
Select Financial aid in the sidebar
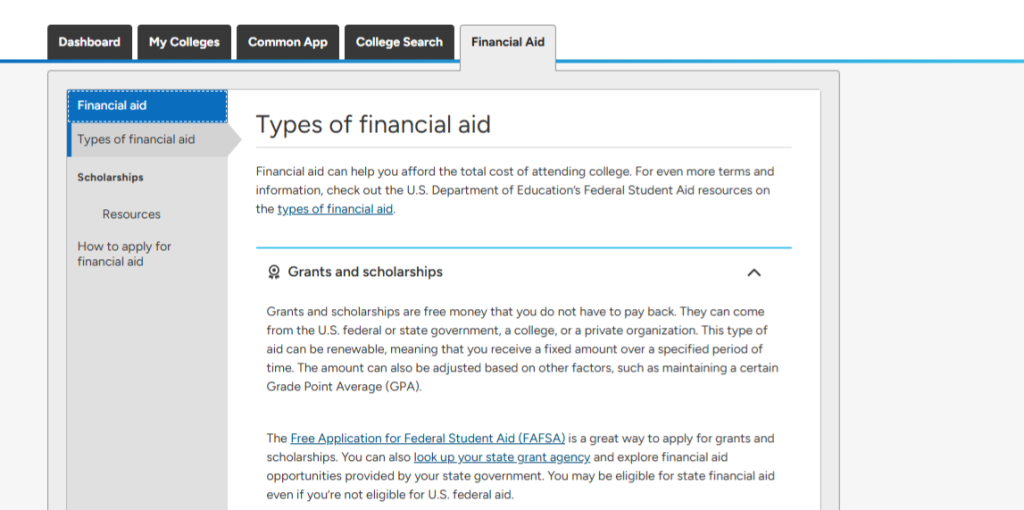(x=147, y=105)
